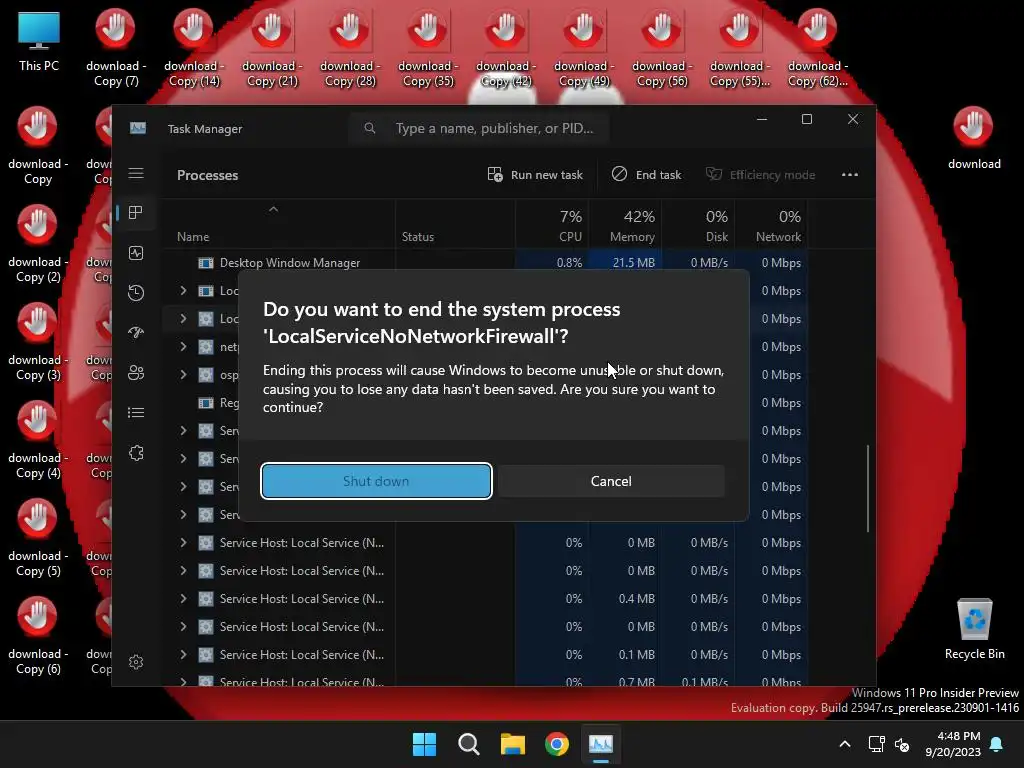Select 'download' icon above Recycle Bin
This screenshot has height=768, width=1024.
pyautogui.click(x=974, y=138)
